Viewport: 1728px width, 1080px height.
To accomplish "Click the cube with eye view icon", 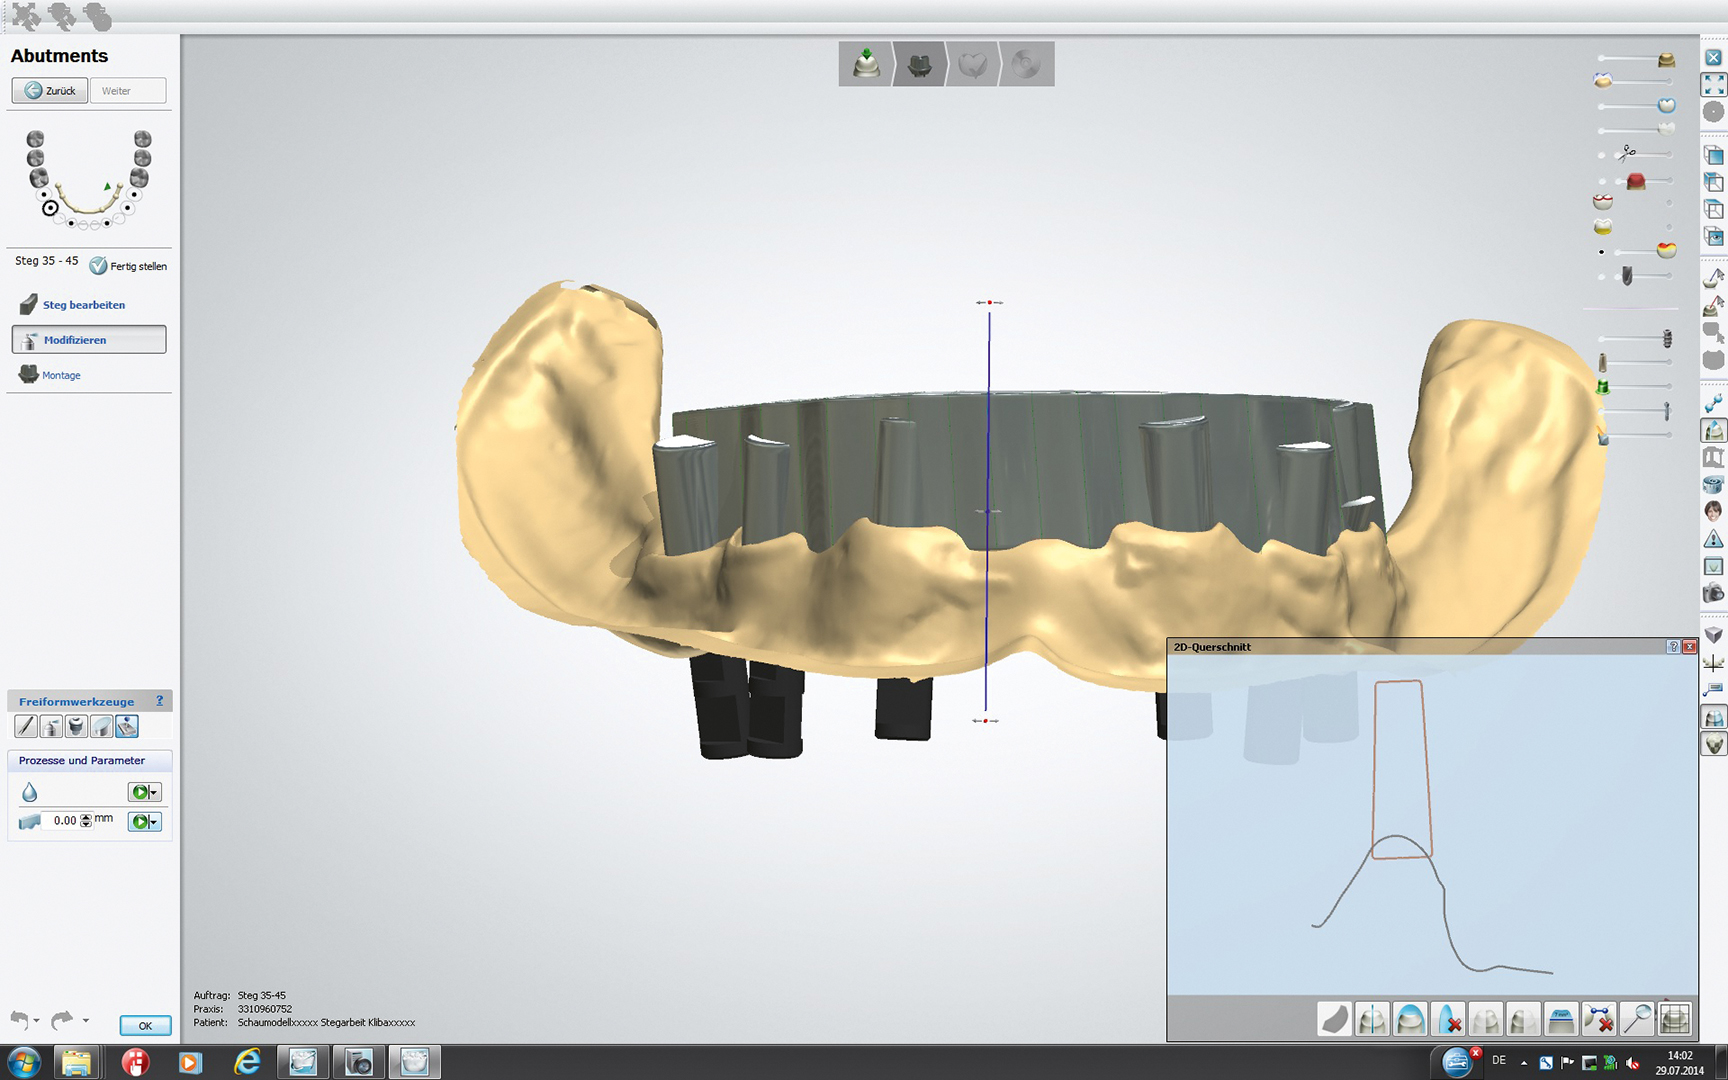I will click(x=1714, y=237).
